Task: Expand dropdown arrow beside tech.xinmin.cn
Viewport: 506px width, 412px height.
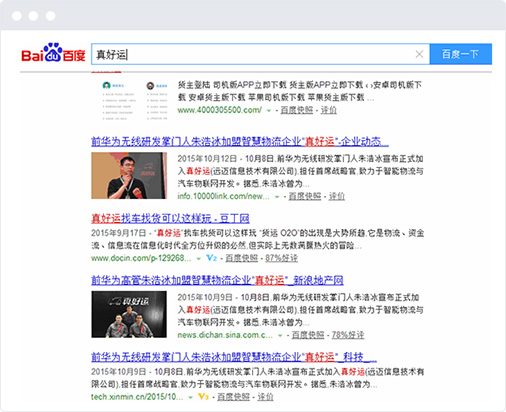Action: [190, 397]
